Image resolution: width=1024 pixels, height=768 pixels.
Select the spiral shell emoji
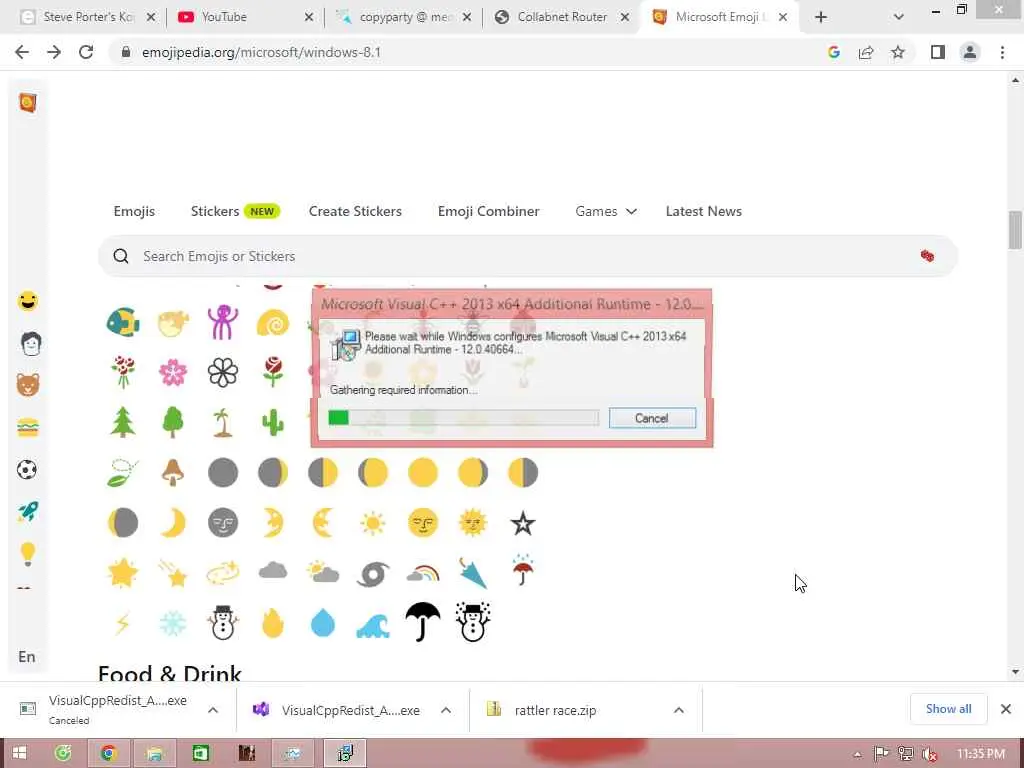(273, 323)
